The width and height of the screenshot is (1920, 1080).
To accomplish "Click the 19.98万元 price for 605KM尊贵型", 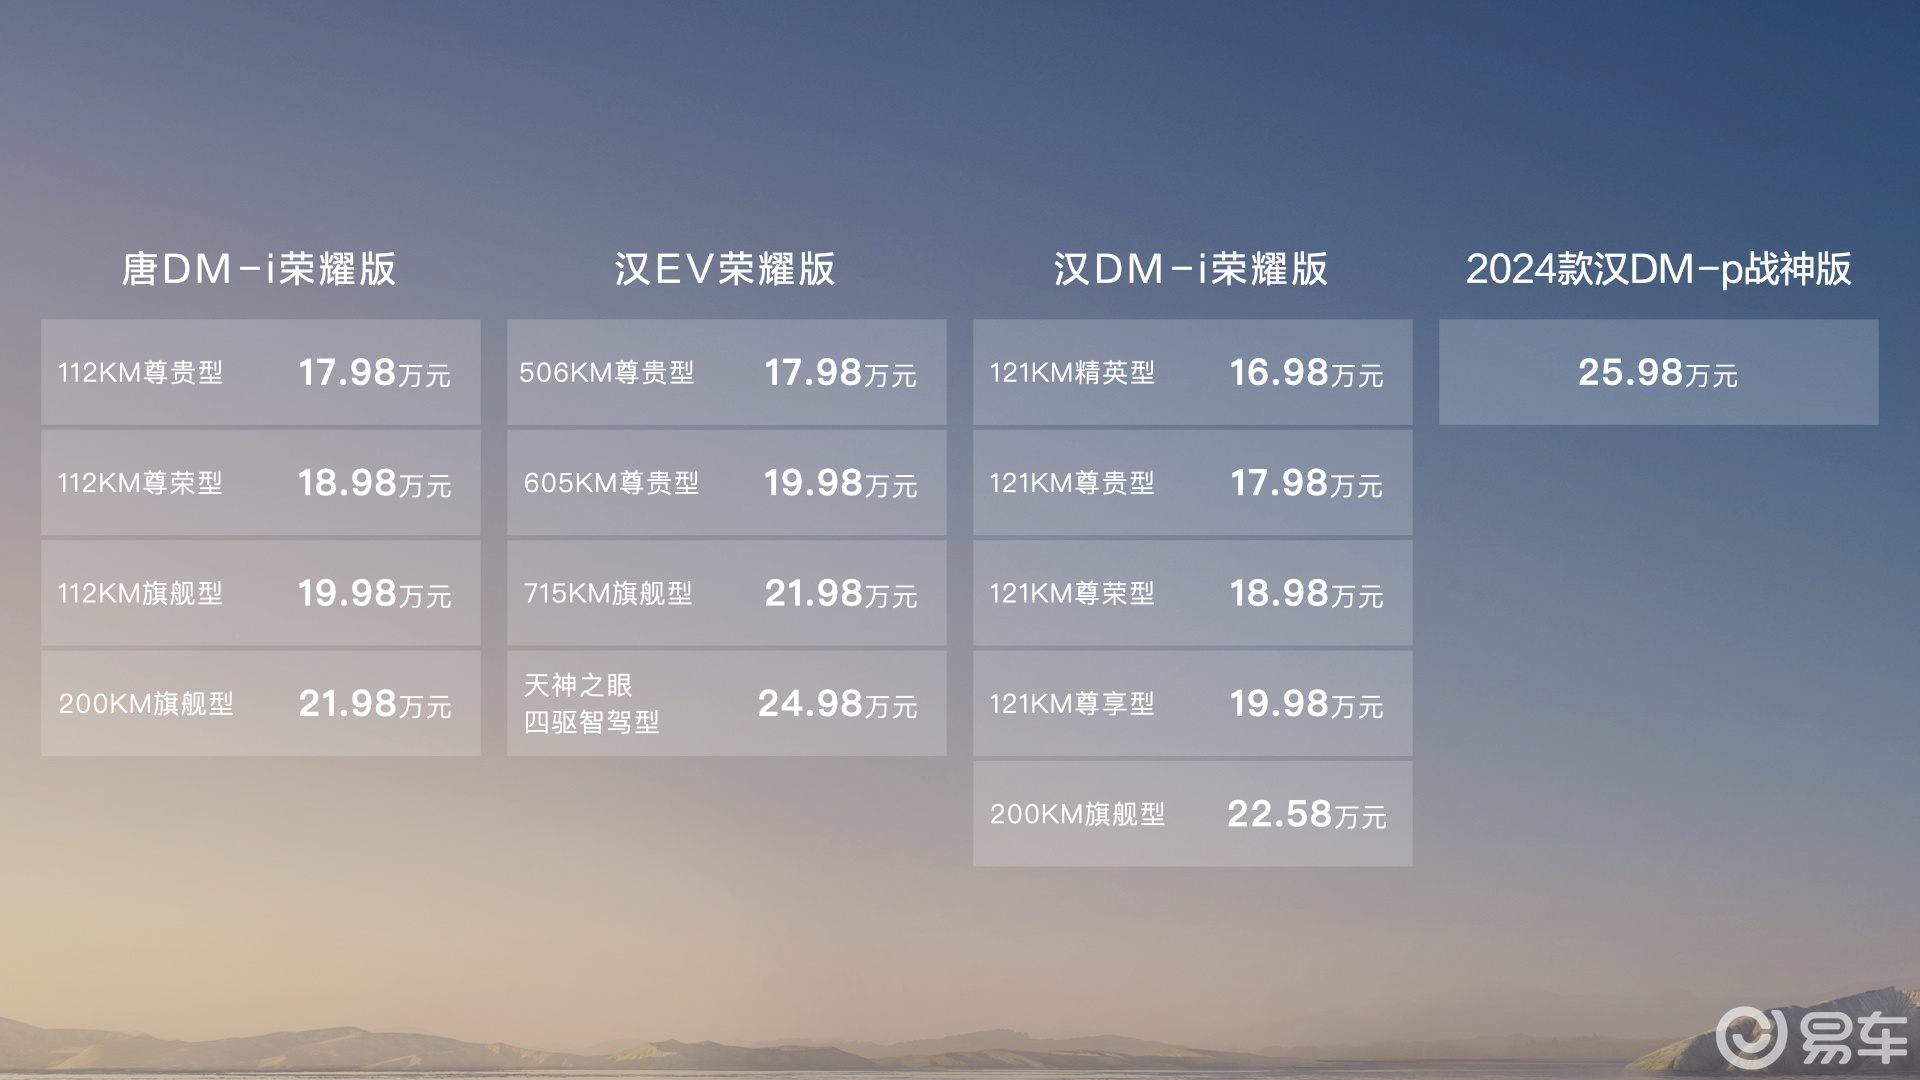I will 841,483.
